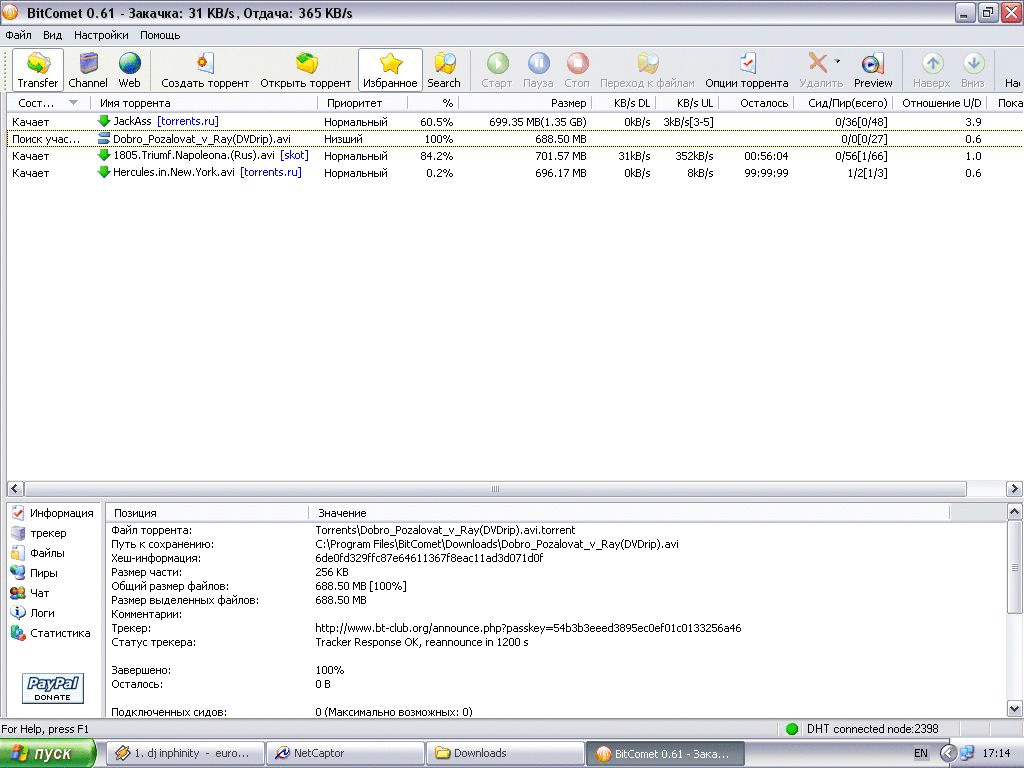Click the info panel scroll-up arrow

1014,511
